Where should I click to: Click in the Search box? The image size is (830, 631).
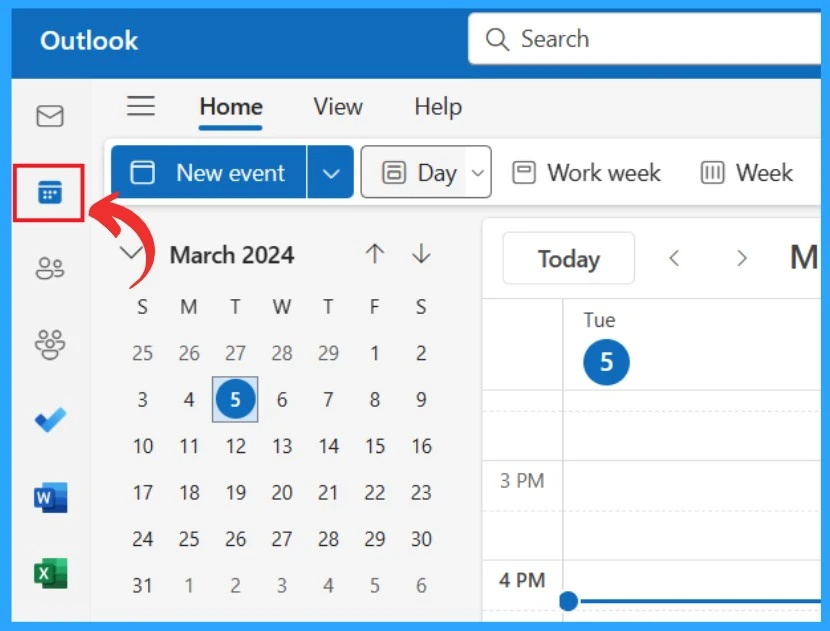pos(644,39)
